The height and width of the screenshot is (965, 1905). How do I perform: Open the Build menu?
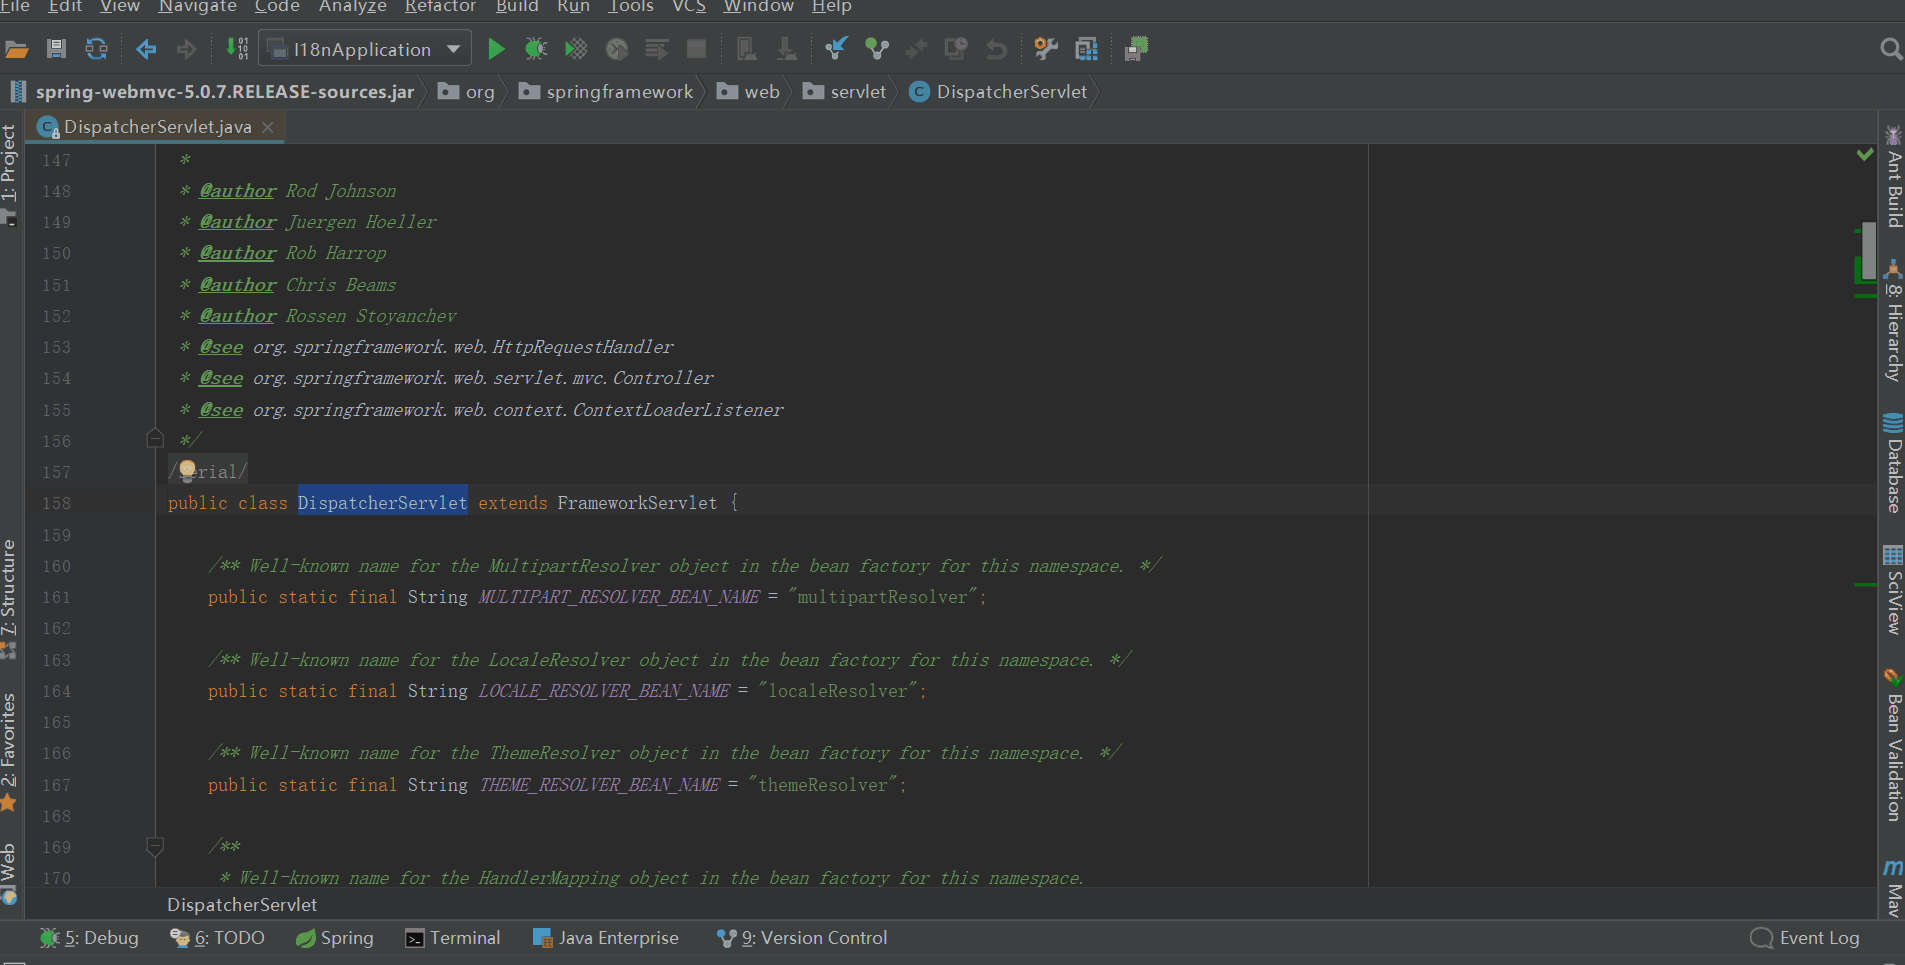click(517, 7)
